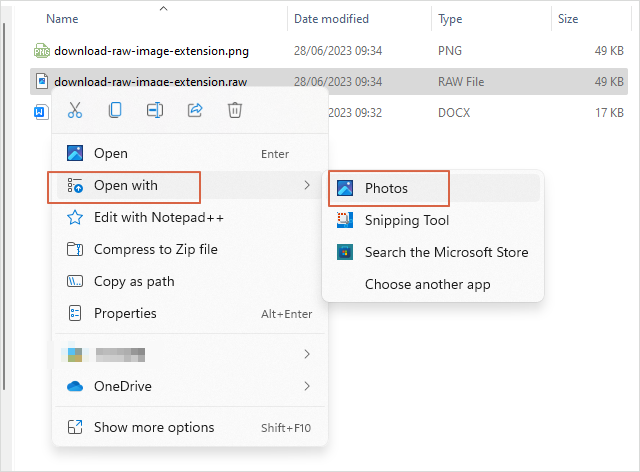
Task: Click the Rename icon in context menu
Action: click(155, 111)
